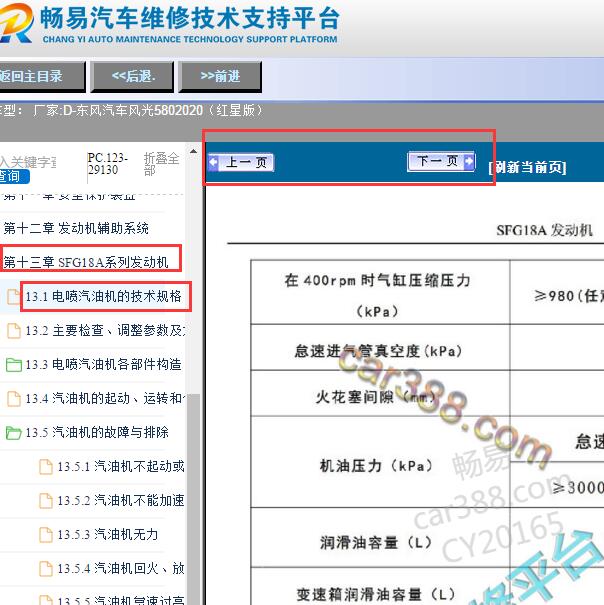Expand 13.3 电喷汽油机各部件构造
The width and height of the screenshot is (604, 605).
point(103,364)
